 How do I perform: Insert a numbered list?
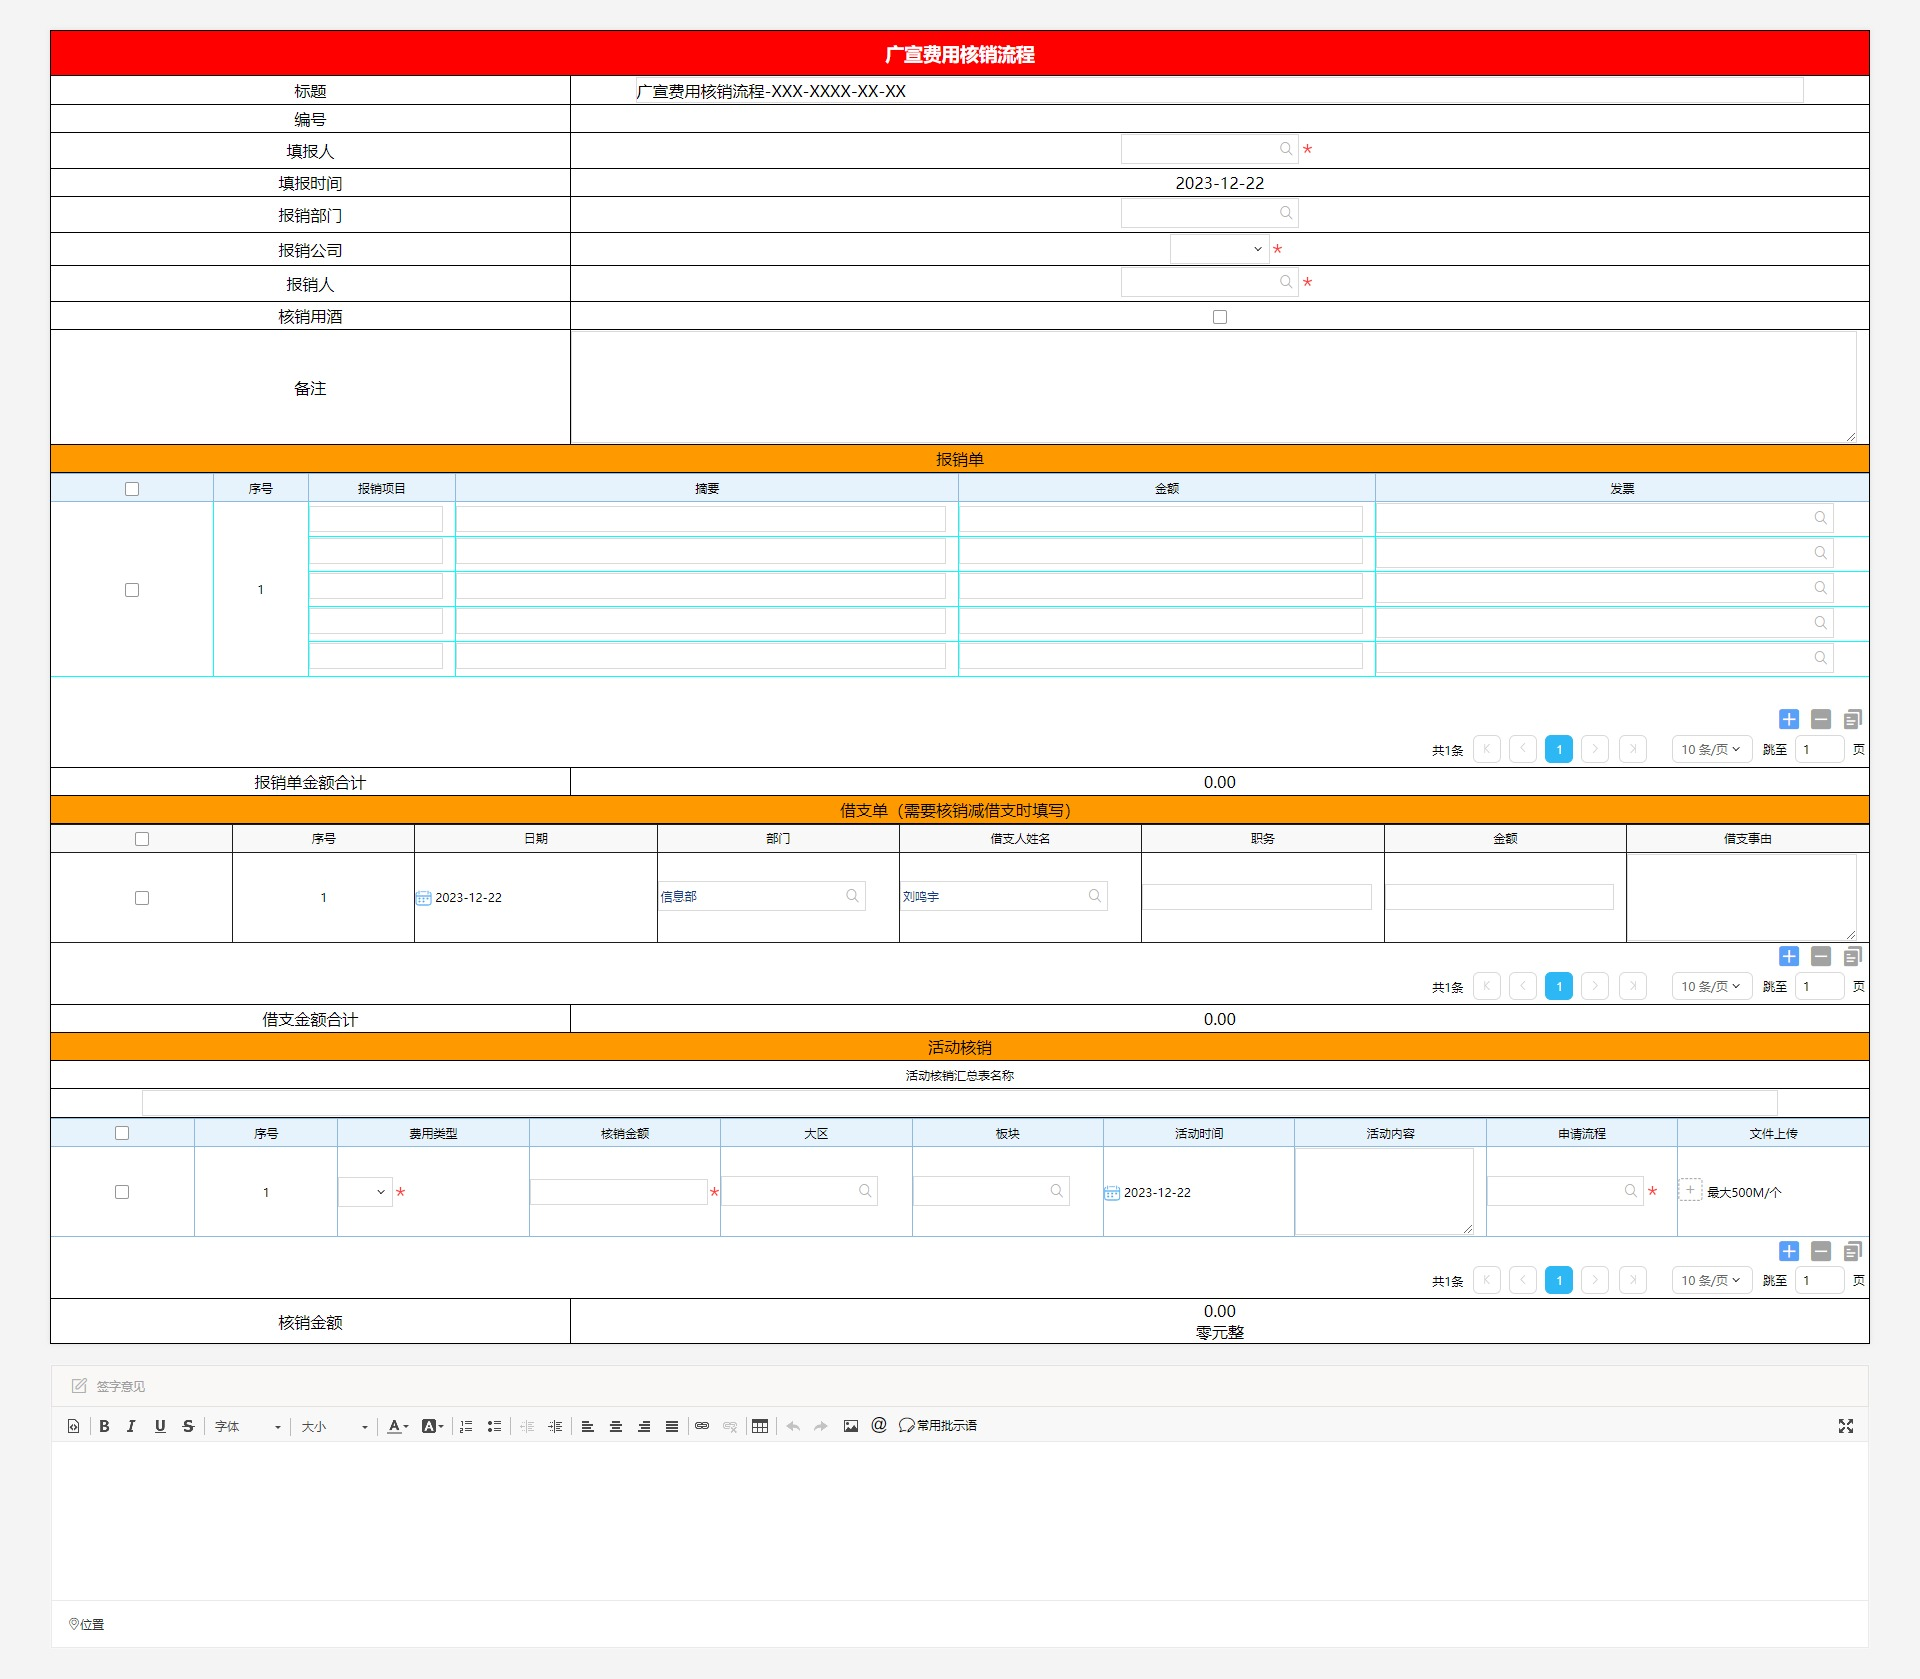(466, 1426)
